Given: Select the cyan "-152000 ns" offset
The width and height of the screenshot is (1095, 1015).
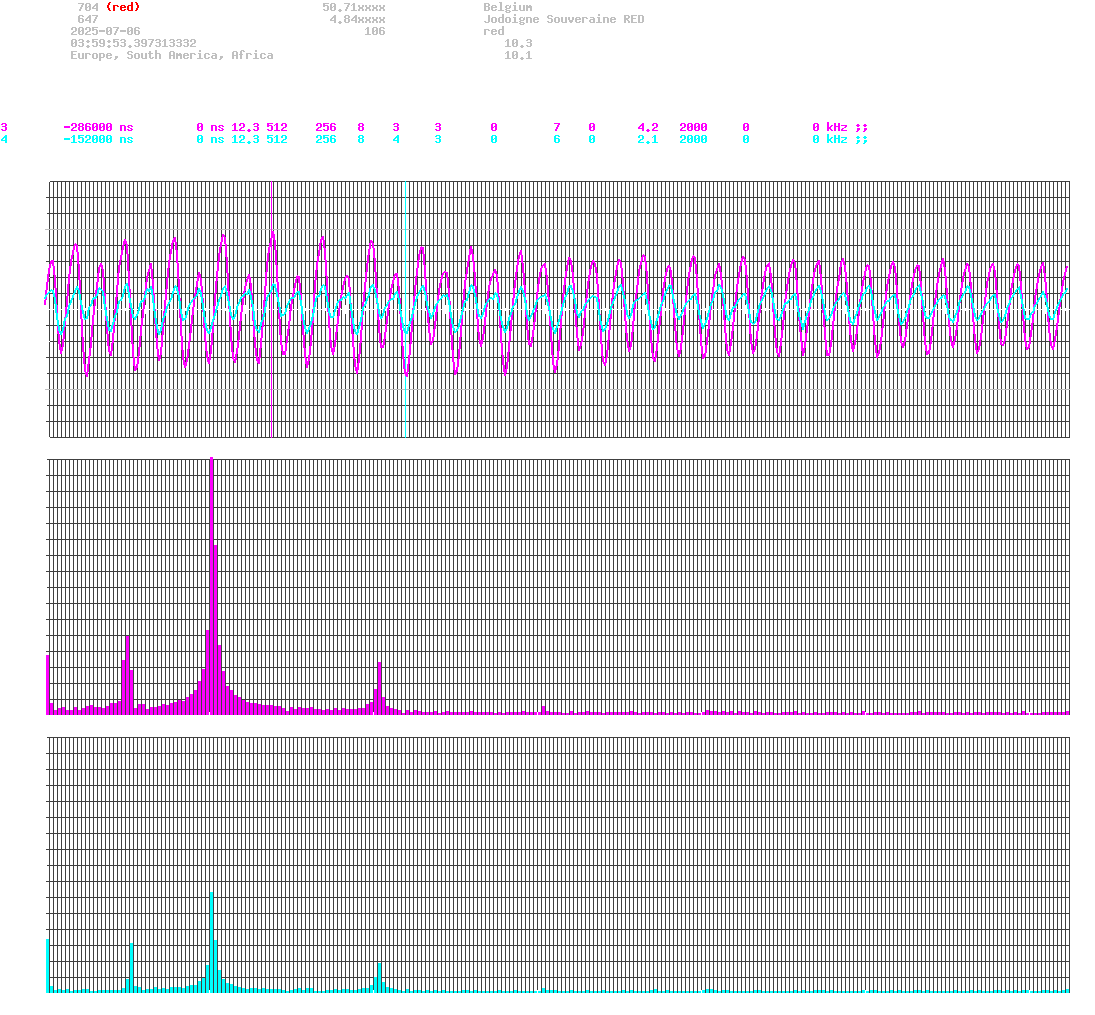Looking at the screenshot, I should click(98, 139).
